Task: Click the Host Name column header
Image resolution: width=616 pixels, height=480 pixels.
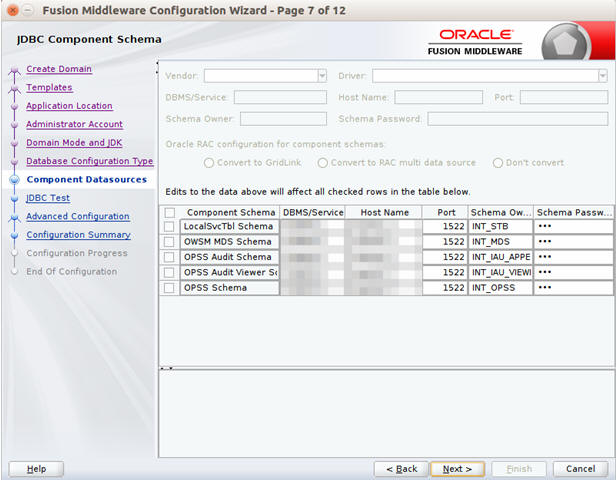Action: (x=384, y=213)
